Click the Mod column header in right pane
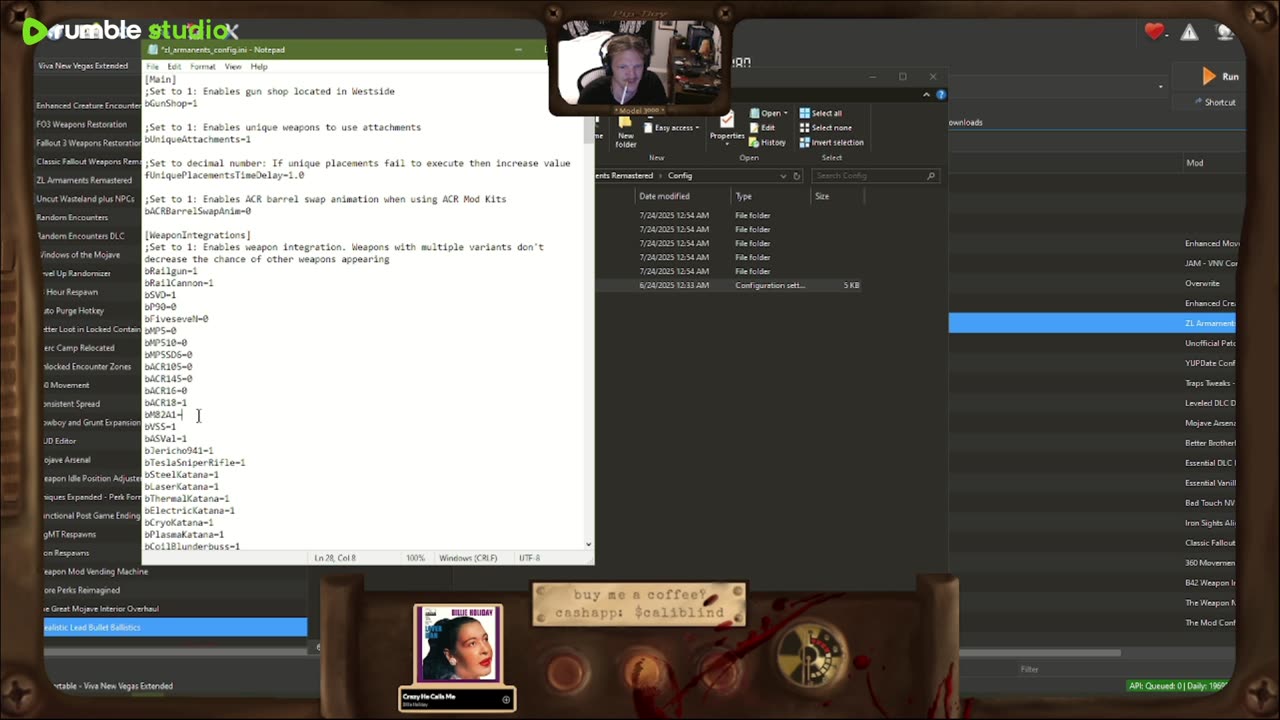 (1194, 163)
